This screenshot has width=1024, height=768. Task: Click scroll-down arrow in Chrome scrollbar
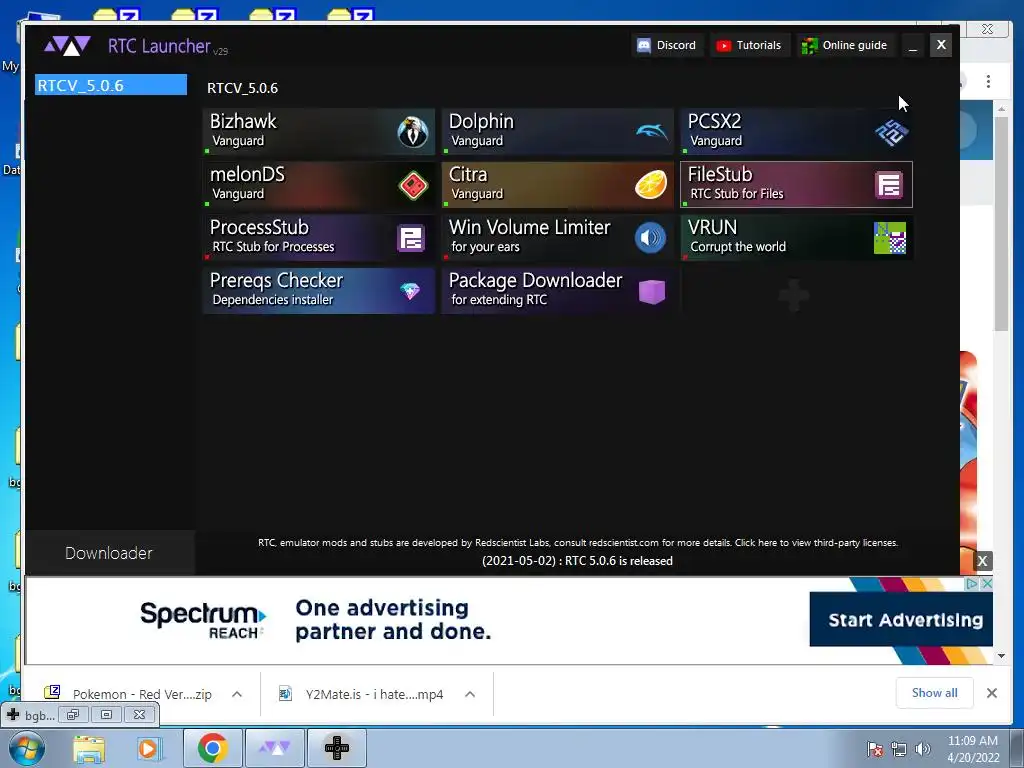[x=1002, y=656]
